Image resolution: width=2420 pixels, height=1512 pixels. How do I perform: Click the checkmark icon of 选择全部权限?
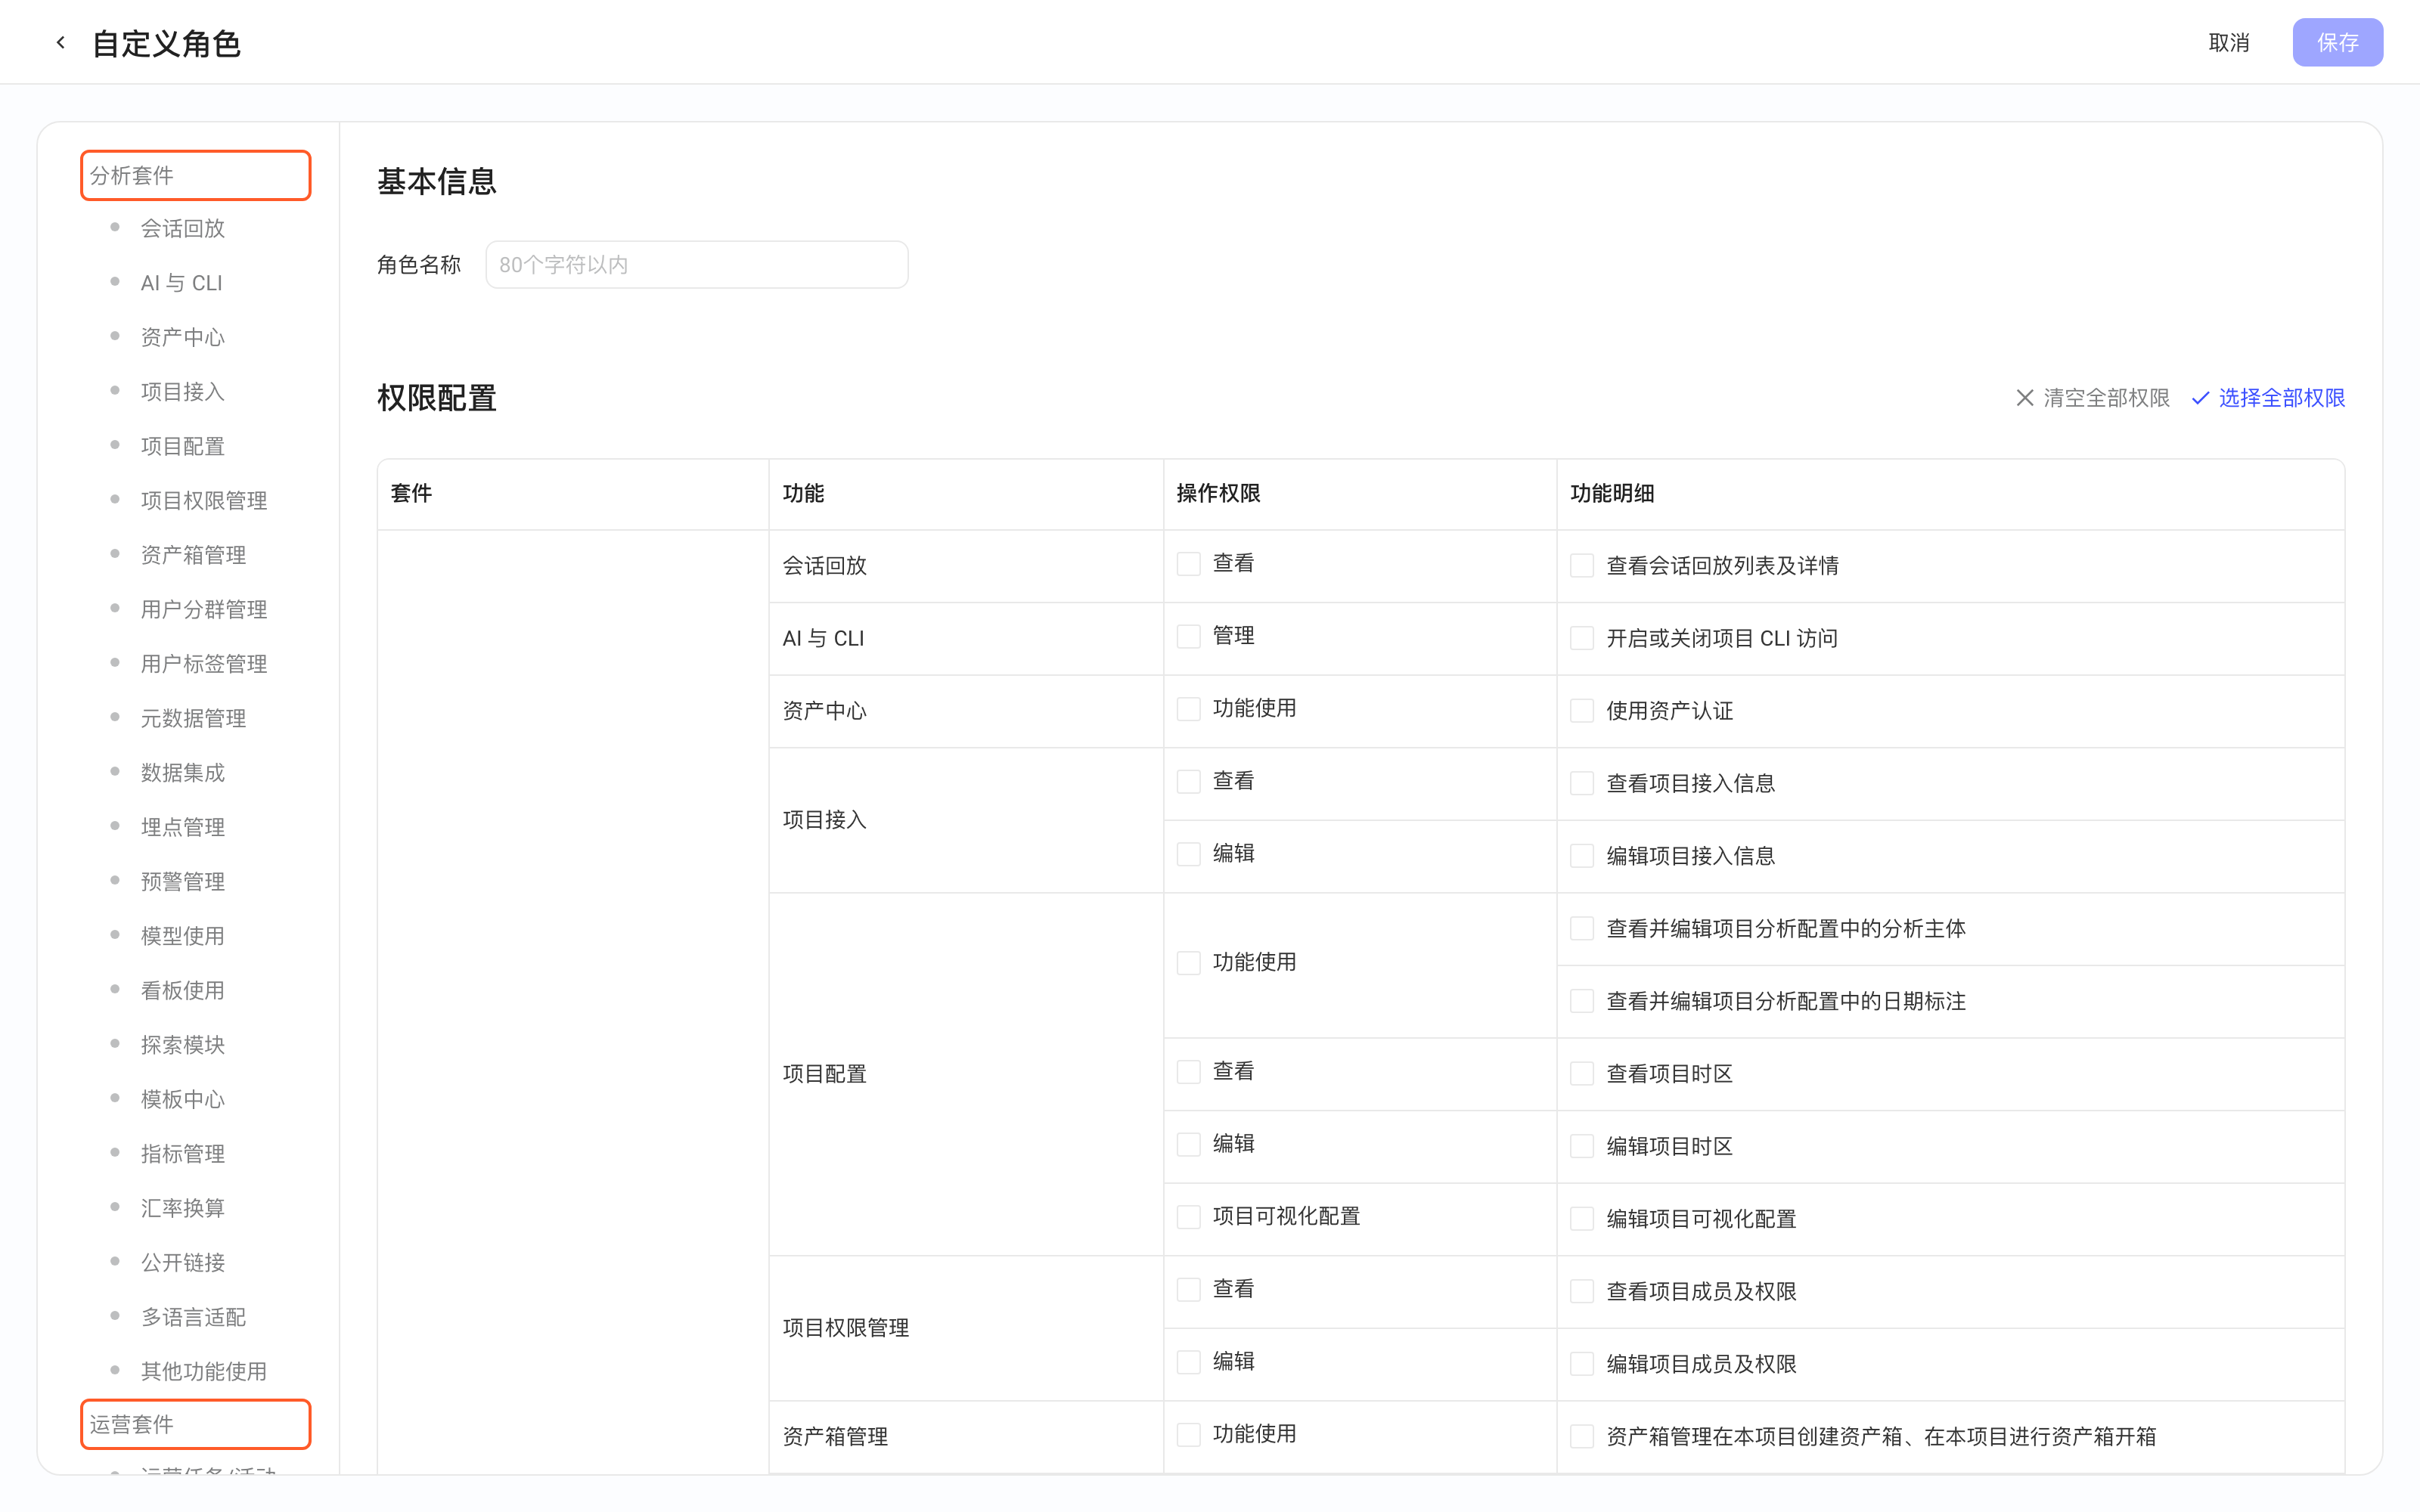click(2200, 398)
